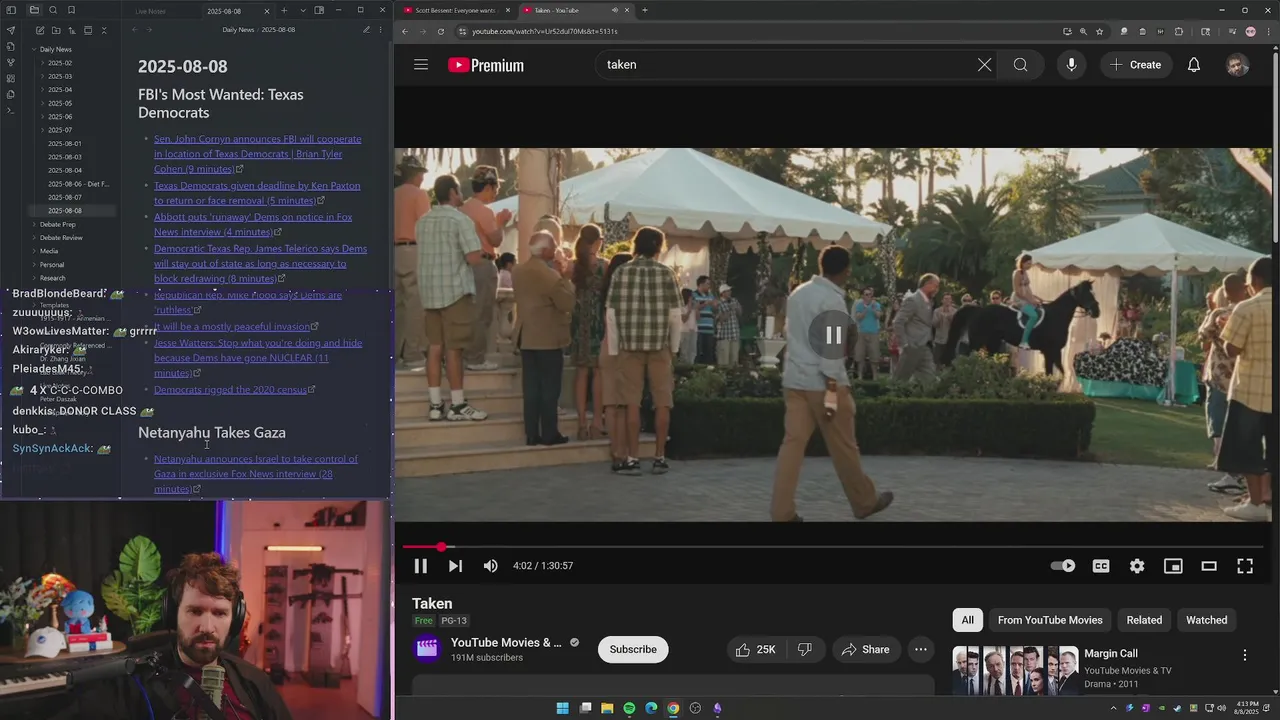Open YouTube notifications bell
The image size is (1280, 720).
1194,65
